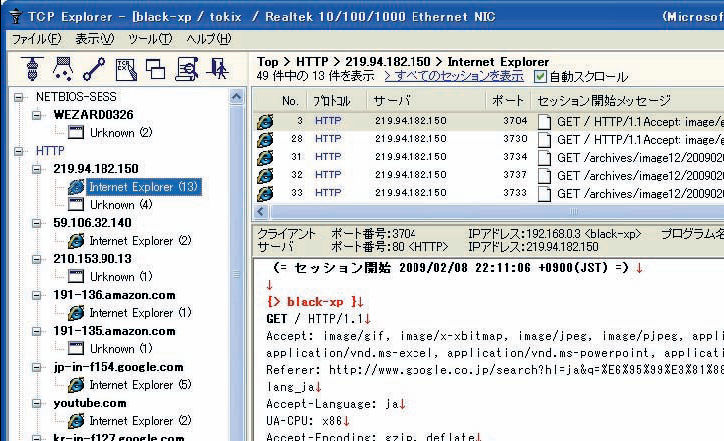This screenshot has height=441, width=724.
Task: Click the window icon beside Unknown (4)
Action: click(x=76, y=205)
